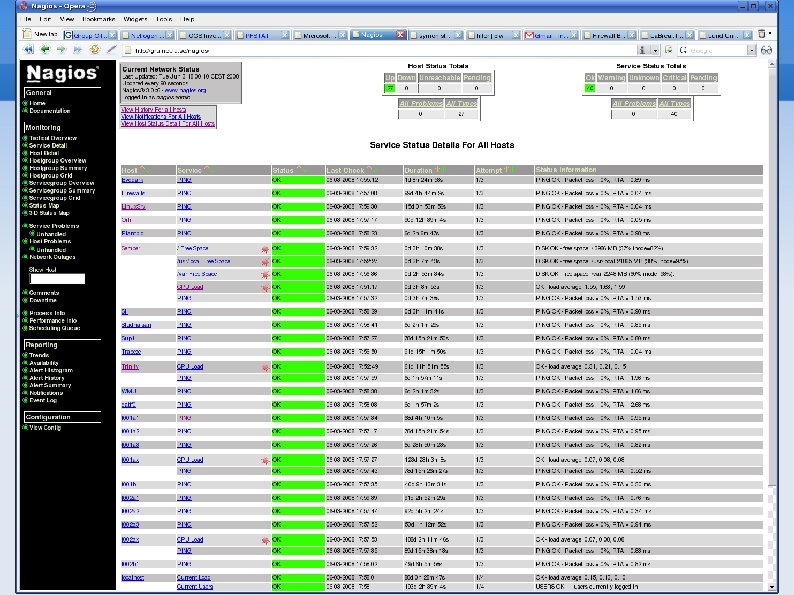Open the address bar dropdown arrow
794x595 pixels.
tap(655, 50)
